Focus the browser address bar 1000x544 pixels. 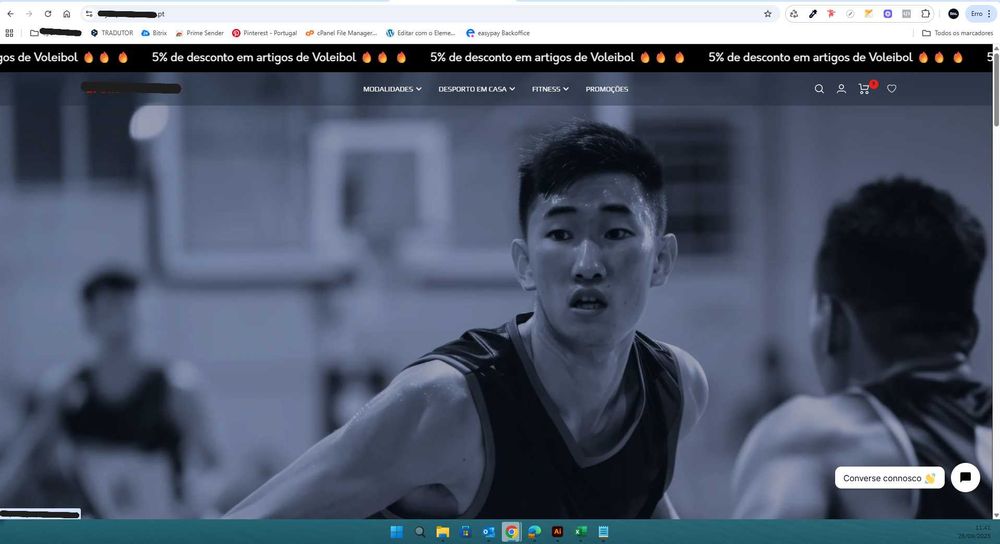coord(427,13)
